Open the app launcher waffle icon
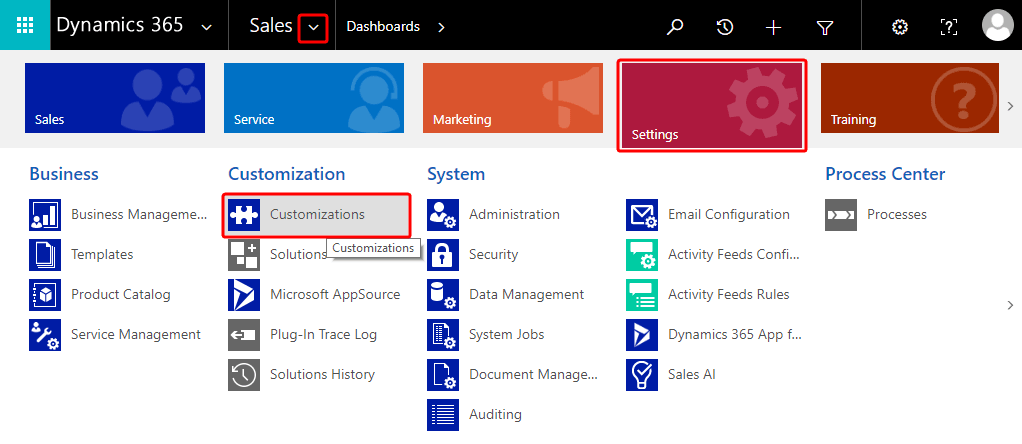 [25, 26]
